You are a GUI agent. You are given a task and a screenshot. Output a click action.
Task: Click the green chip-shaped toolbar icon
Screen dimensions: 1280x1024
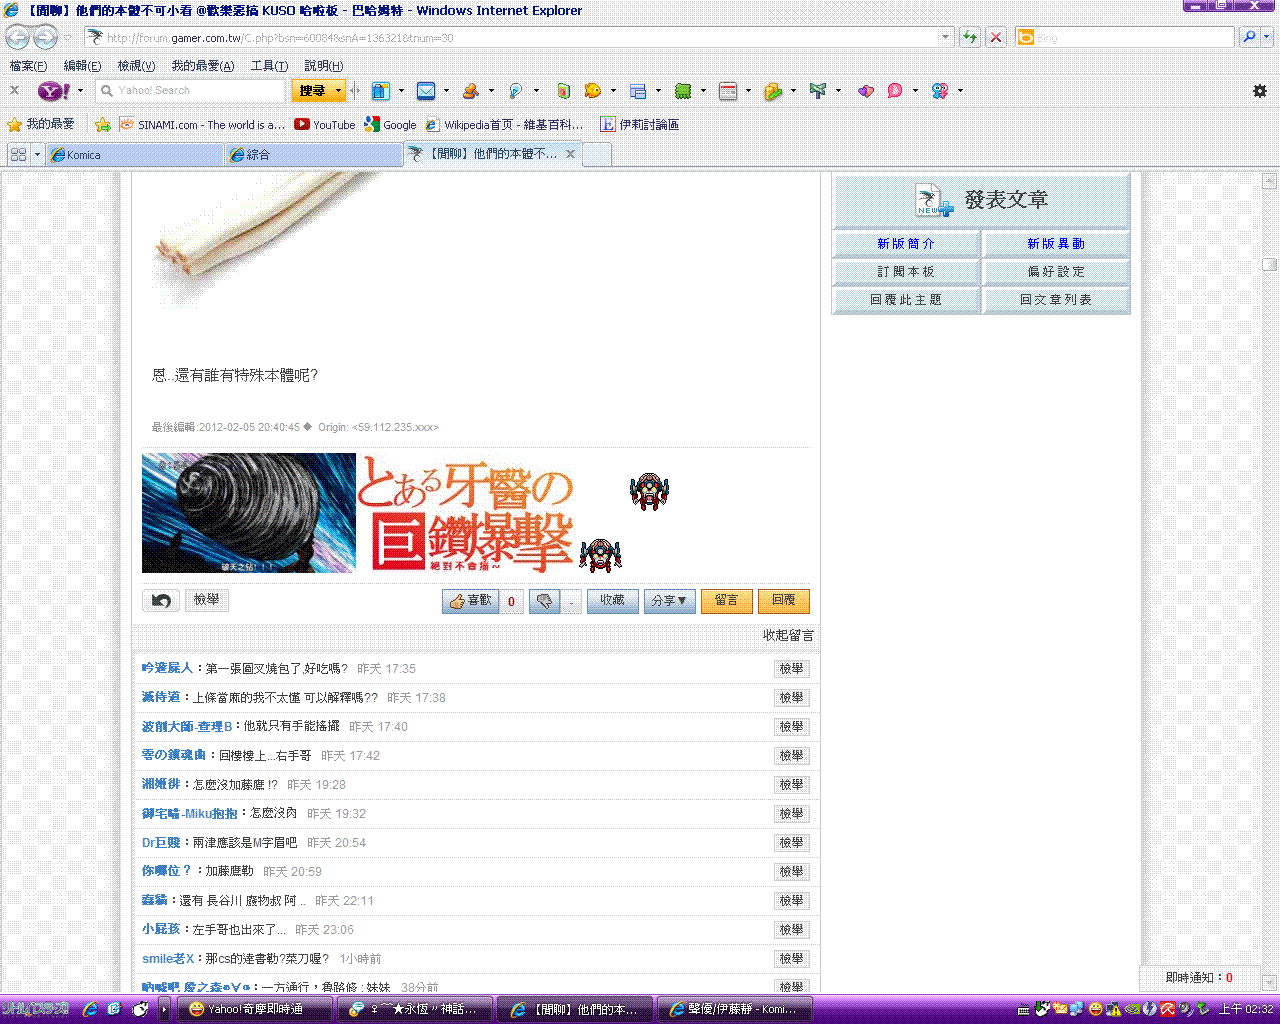click(x=683, y=91)
